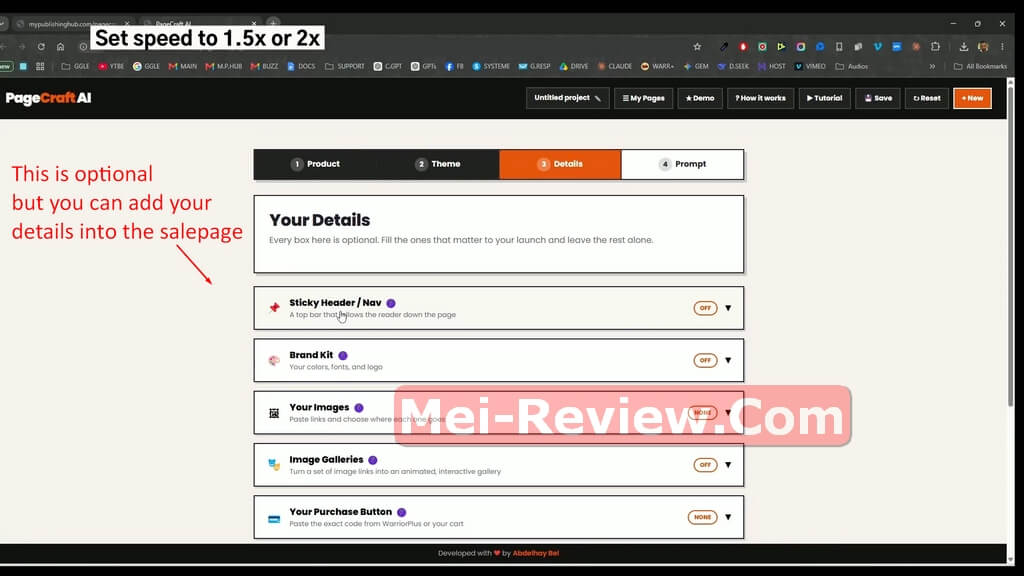Go to step 4 Prompt tab
The image size is (1024, 576).
(682, 164)
